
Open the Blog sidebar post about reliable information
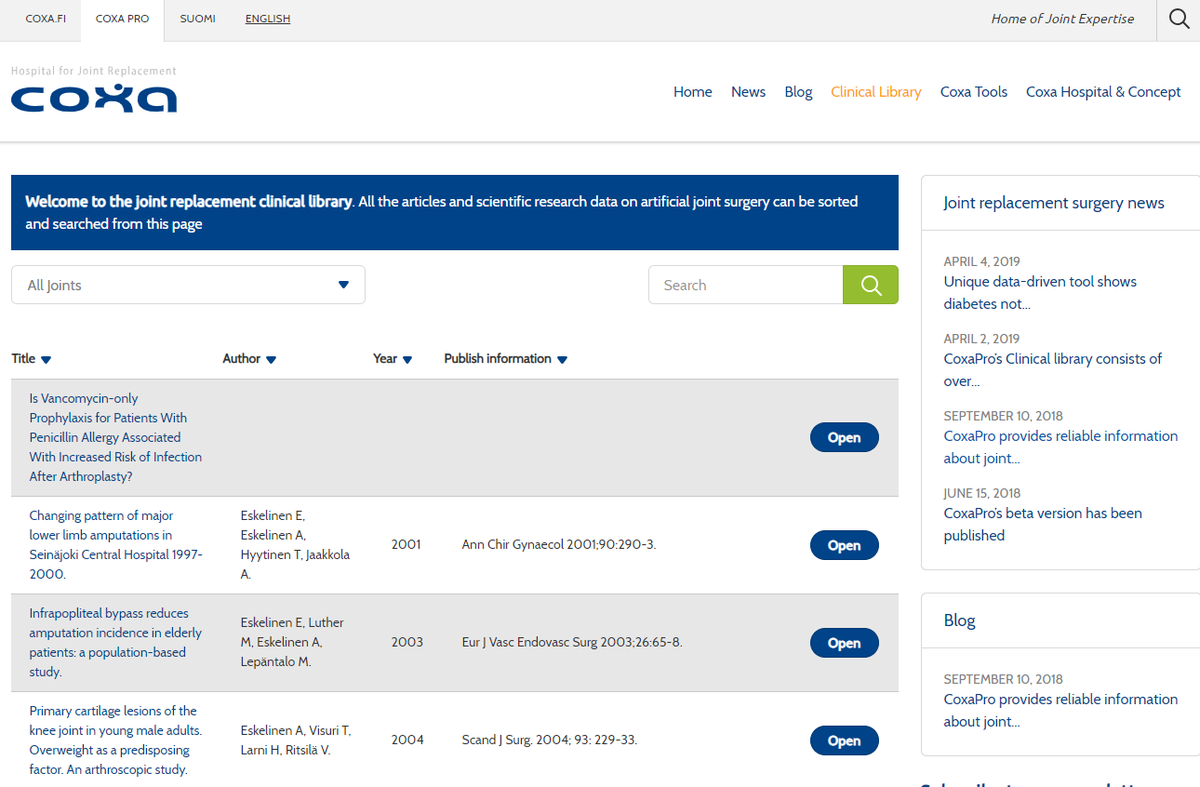pos(1061,710)
